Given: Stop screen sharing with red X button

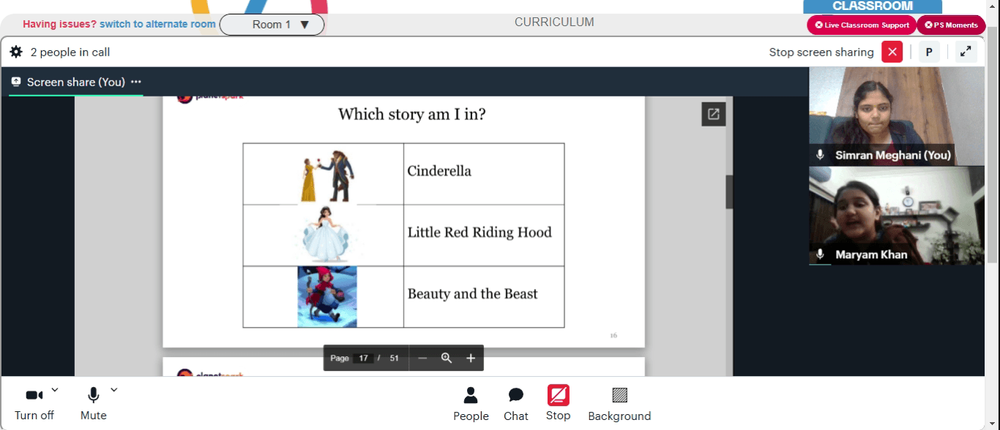Looking at the screenshot, I should (x=892, y=52).
